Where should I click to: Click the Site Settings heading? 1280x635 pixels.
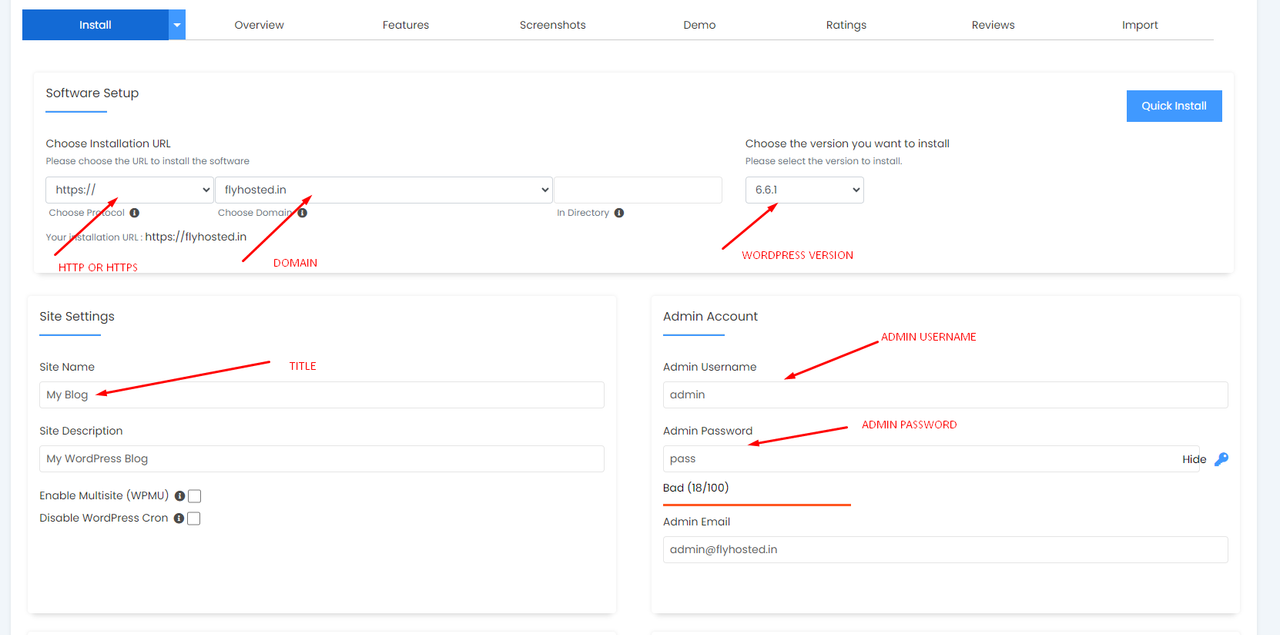point(77,316)
